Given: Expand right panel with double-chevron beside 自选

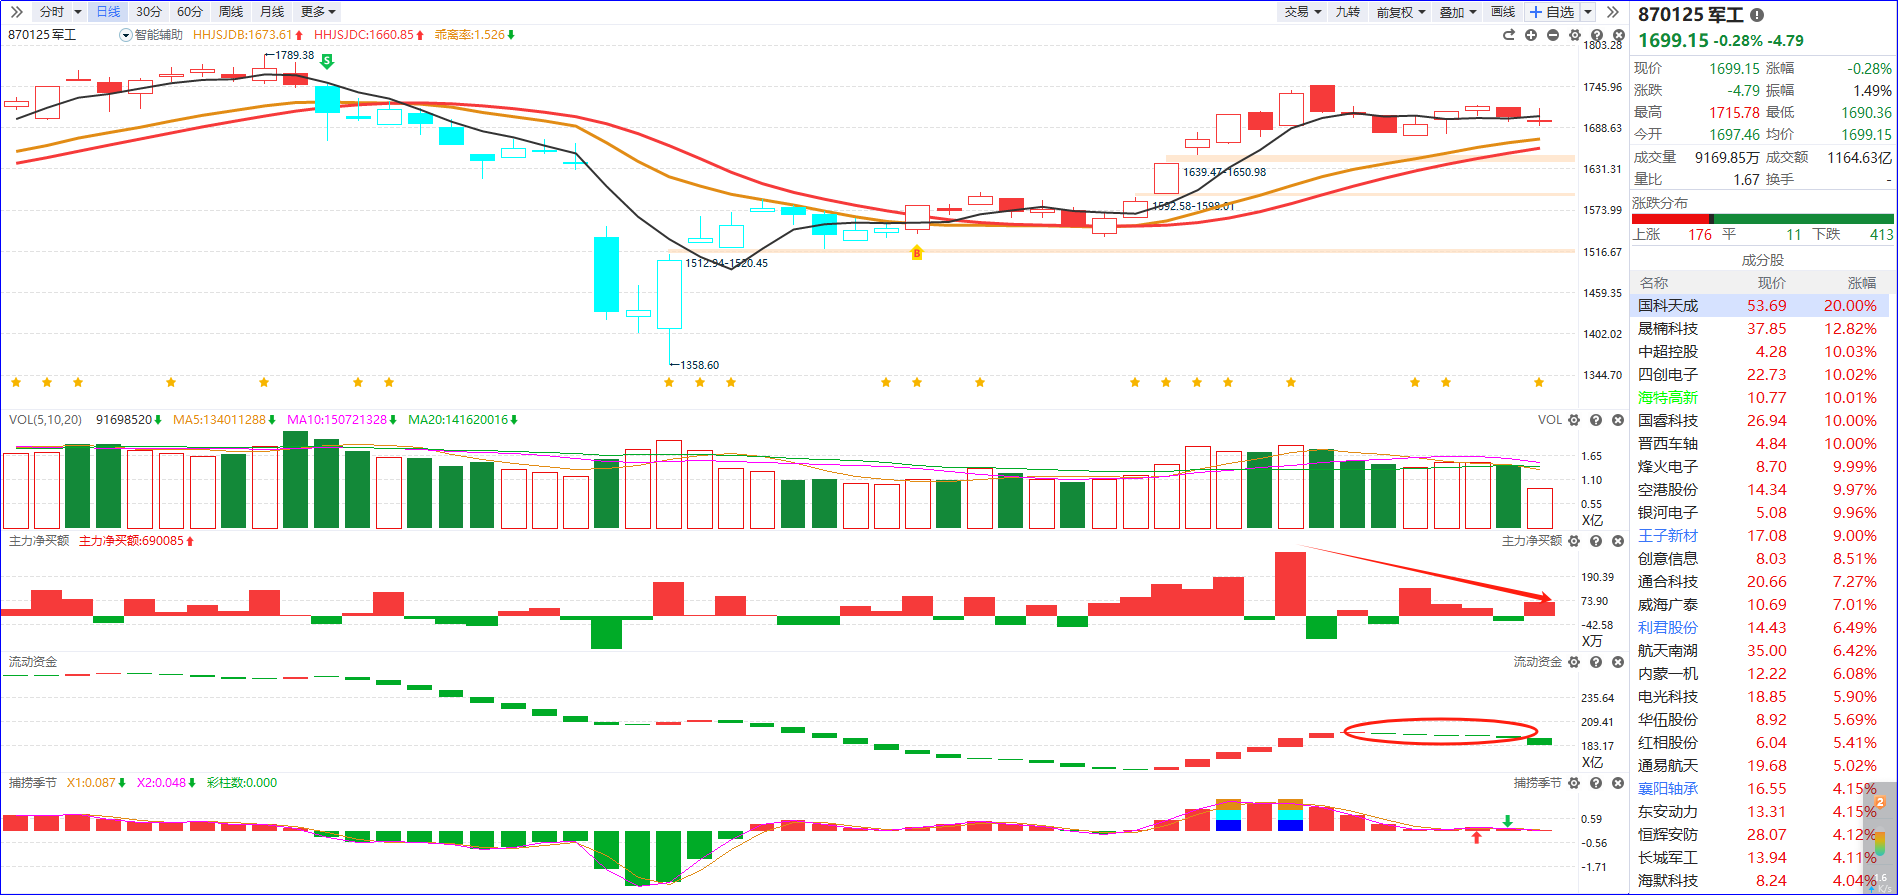Looking at the screenshot, I should point(1612,12).
